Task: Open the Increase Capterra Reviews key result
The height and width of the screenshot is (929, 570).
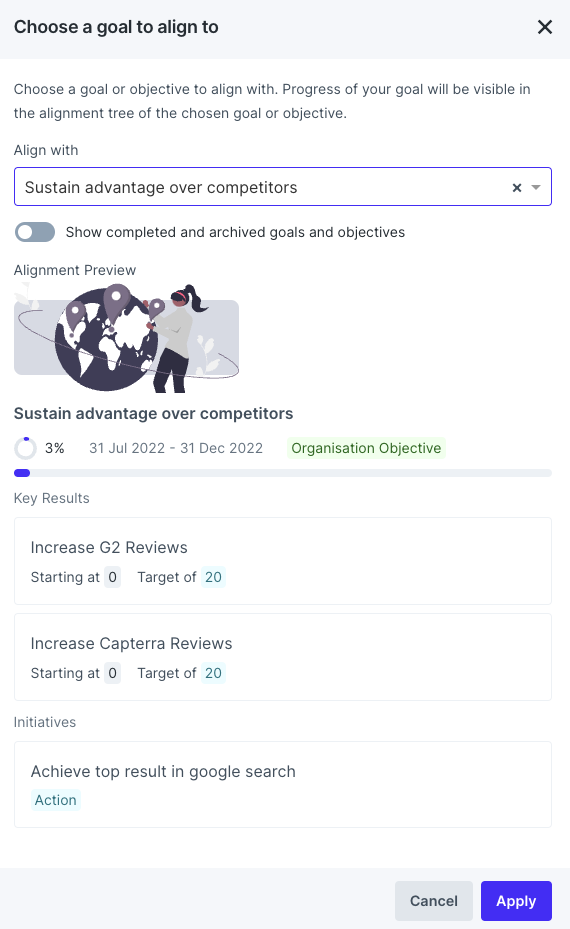Action: 283,657
